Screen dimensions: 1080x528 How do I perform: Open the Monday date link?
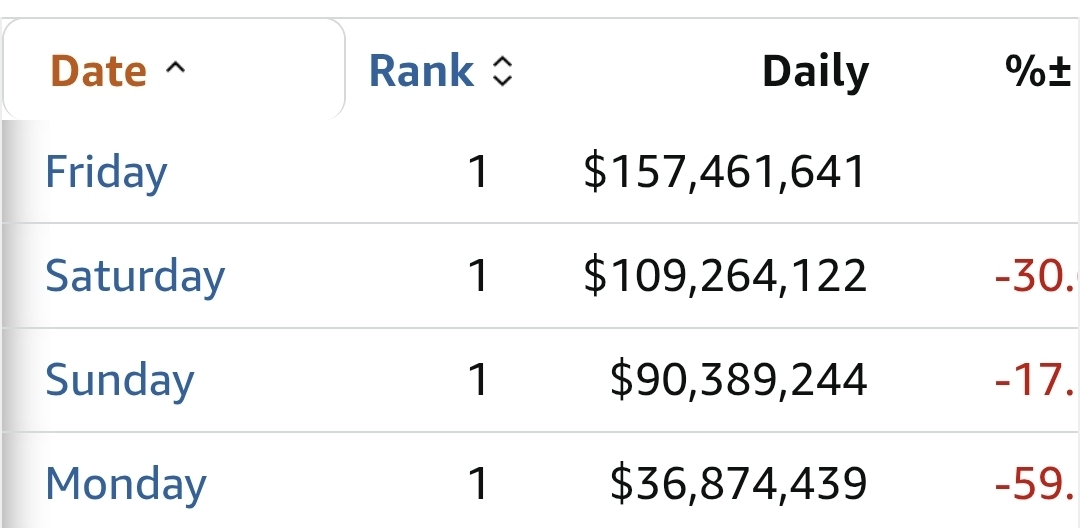(126, 483)
